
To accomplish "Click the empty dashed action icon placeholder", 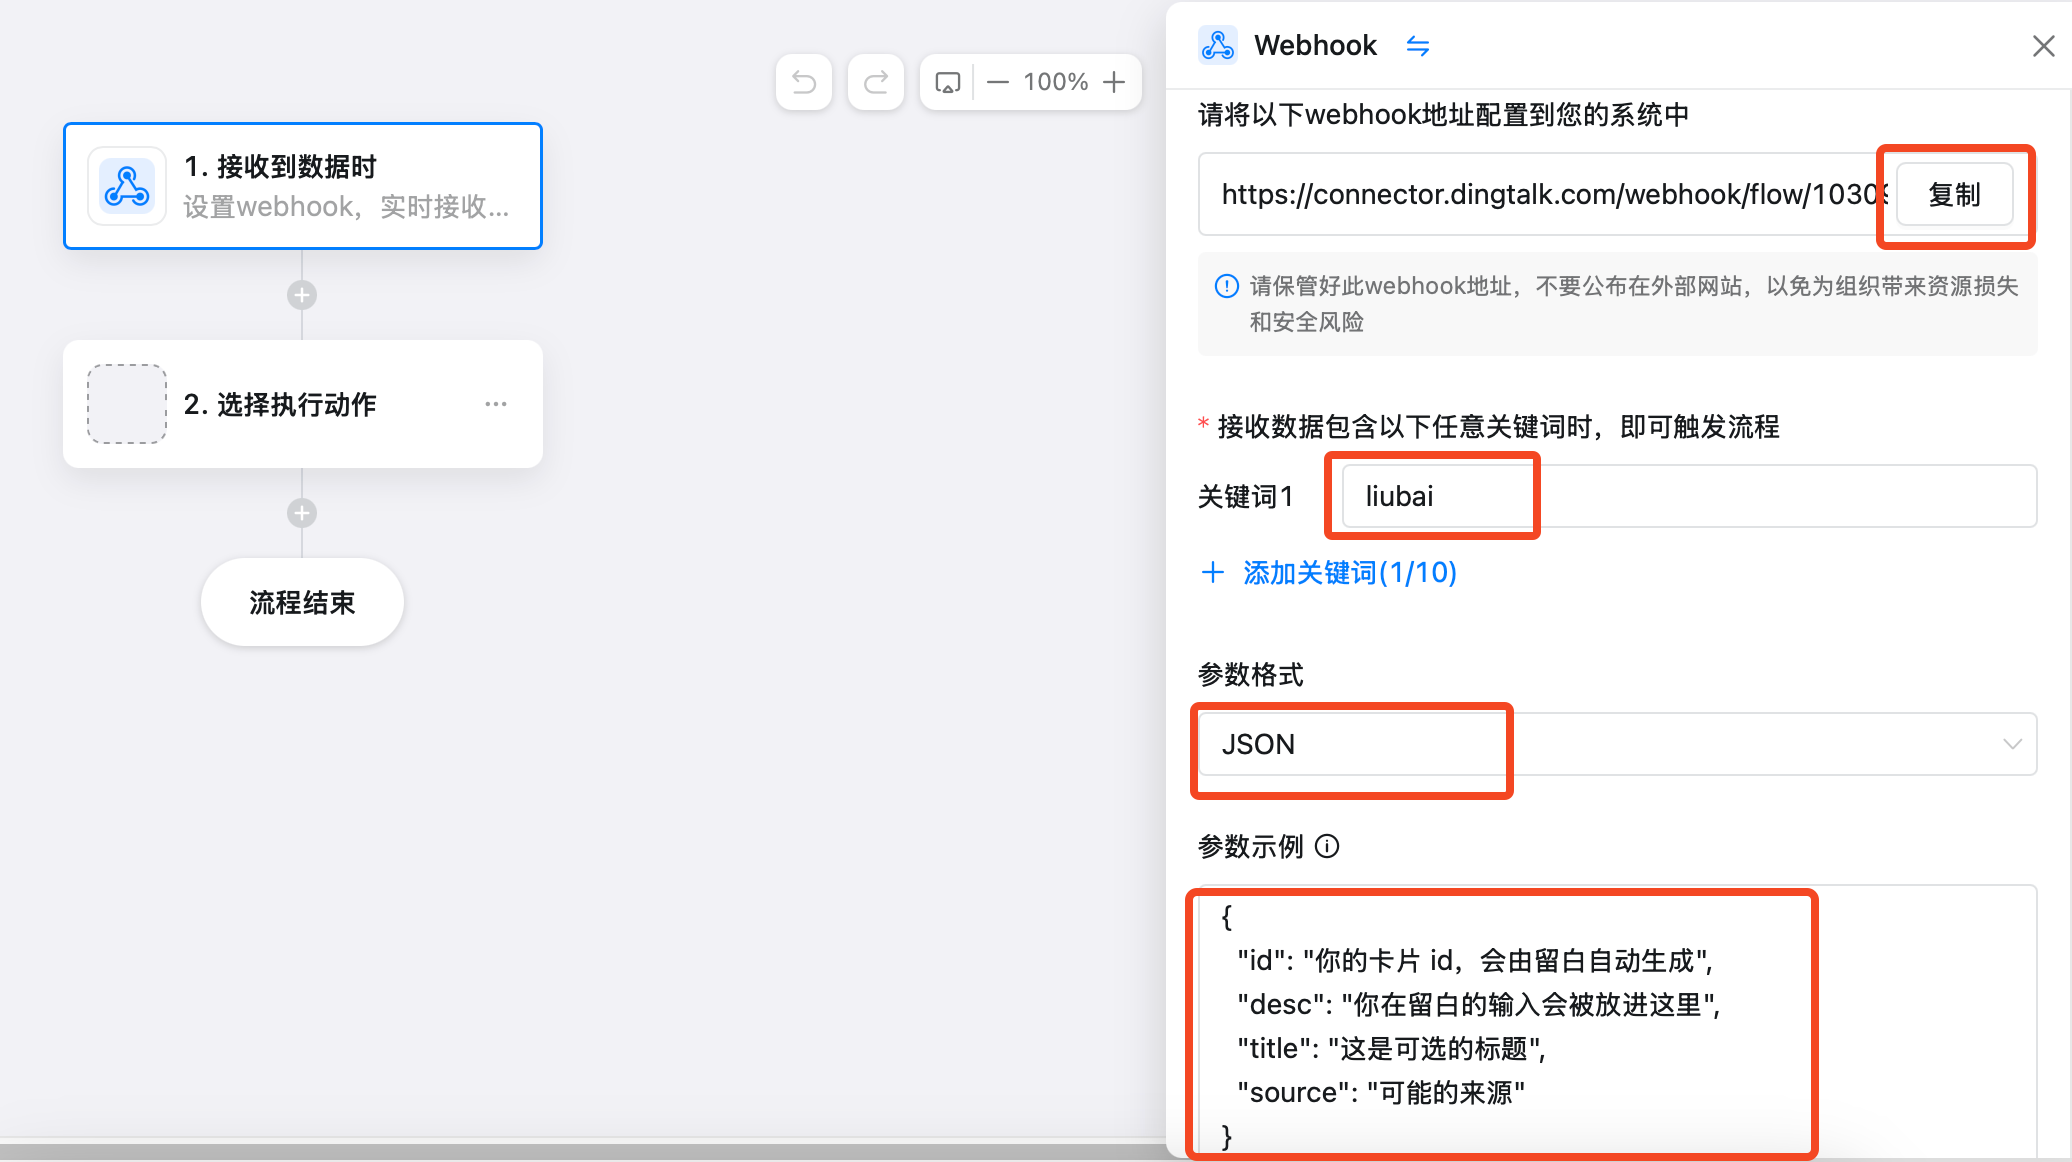I will coord(127,404).
